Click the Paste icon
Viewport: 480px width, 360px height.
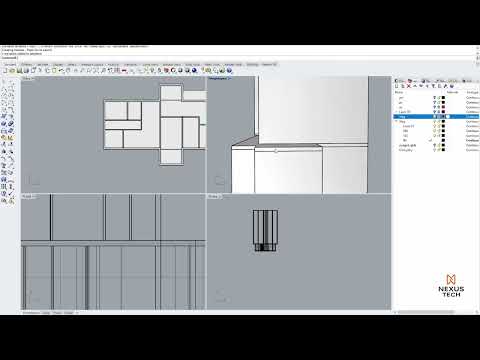pyautogui.click(x=54, y=70)
